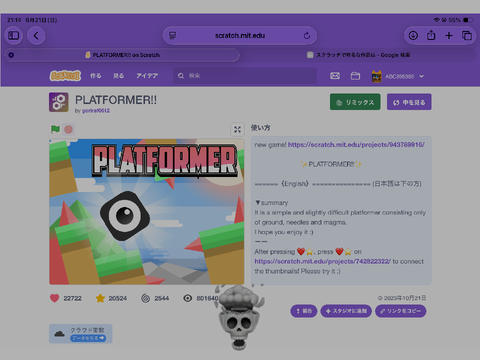Open the Safari downloads icon
Image resolution: width=480 pixels, height=360 pixels.
(x=413, y=35)
